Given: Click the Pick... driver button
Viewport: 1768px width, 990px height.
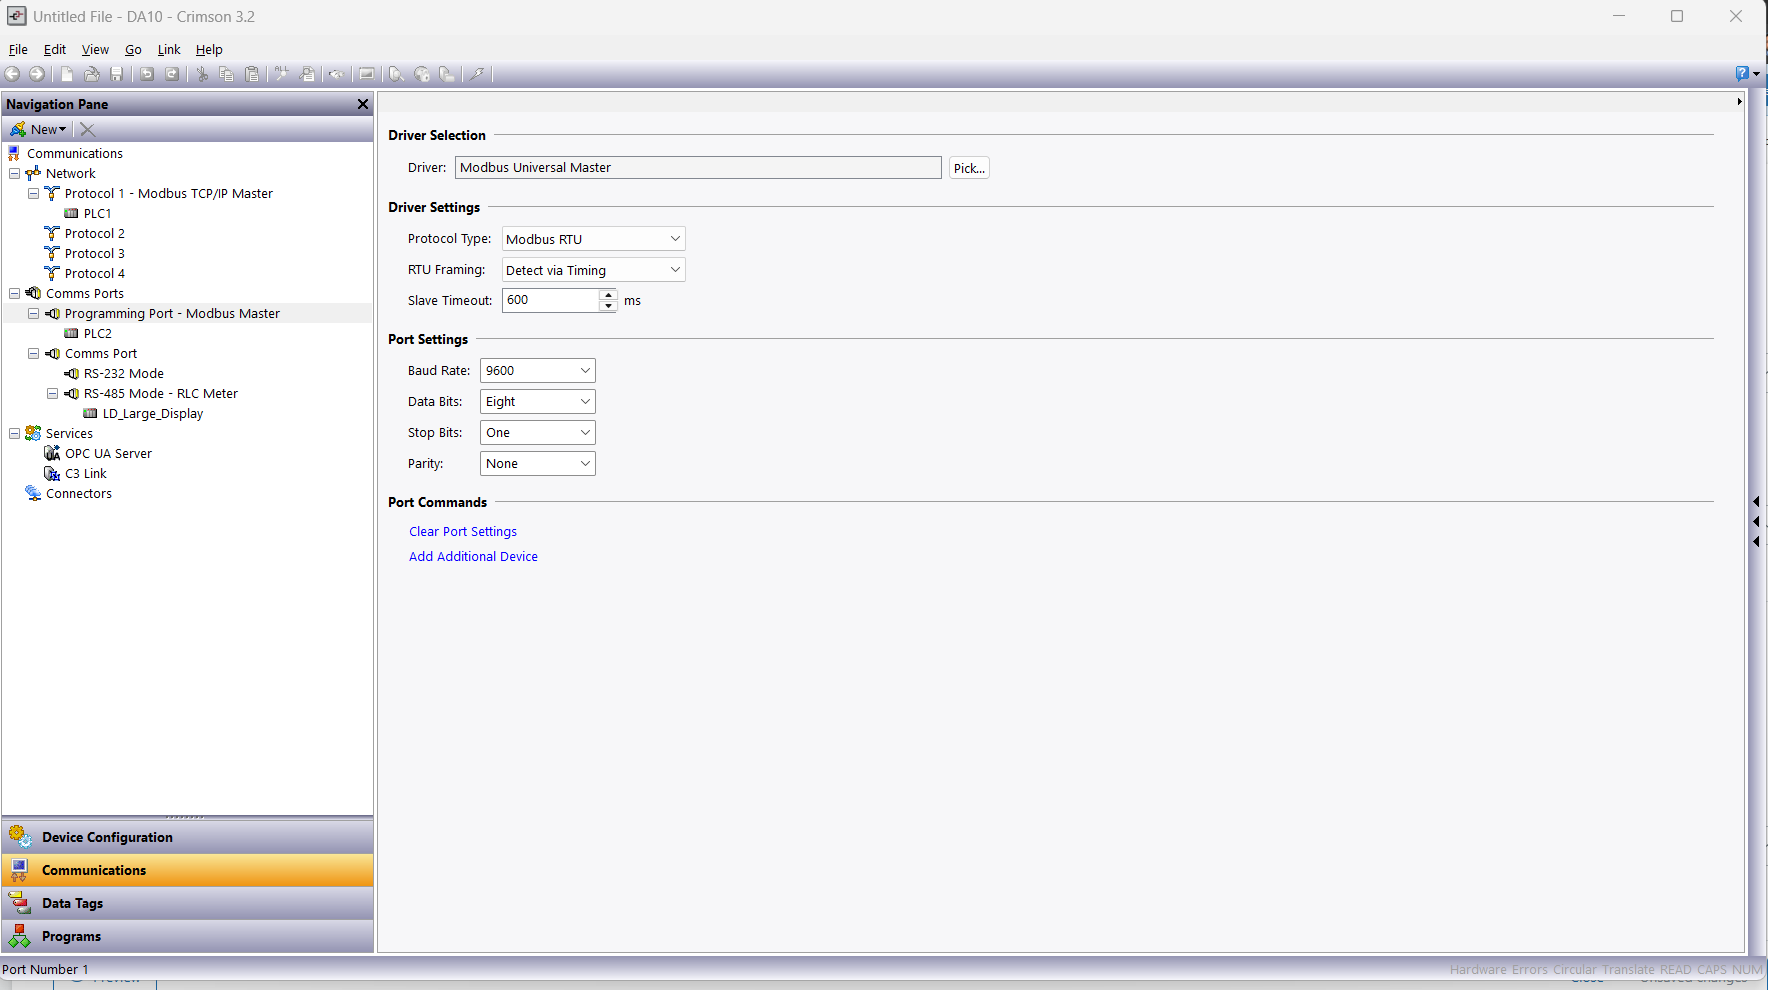Looking at the screenshot, I should pos(968,168).
